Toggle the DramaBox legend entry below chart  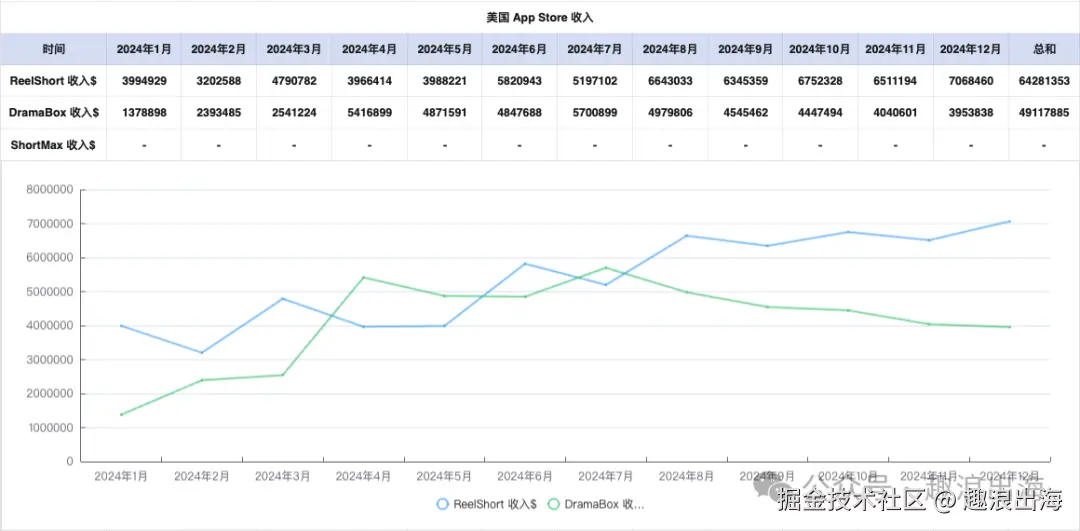[x=596, y=504]
